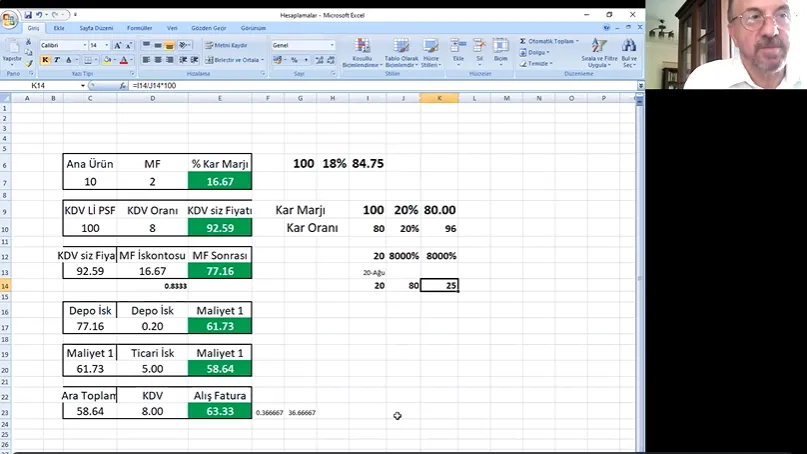Click the Office button
The image size is (807, 454).
[x=11, y=19]
